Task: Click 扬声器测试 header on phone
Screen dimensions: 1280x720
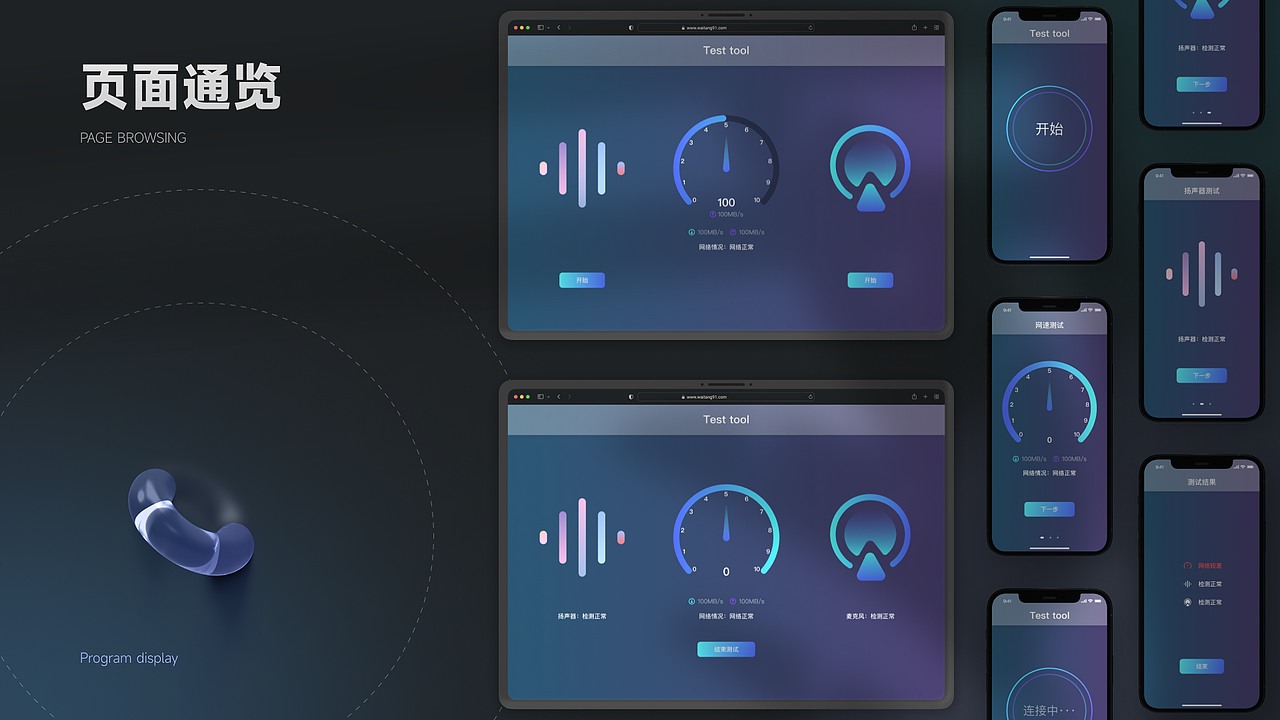Action: click(1202, 190)
